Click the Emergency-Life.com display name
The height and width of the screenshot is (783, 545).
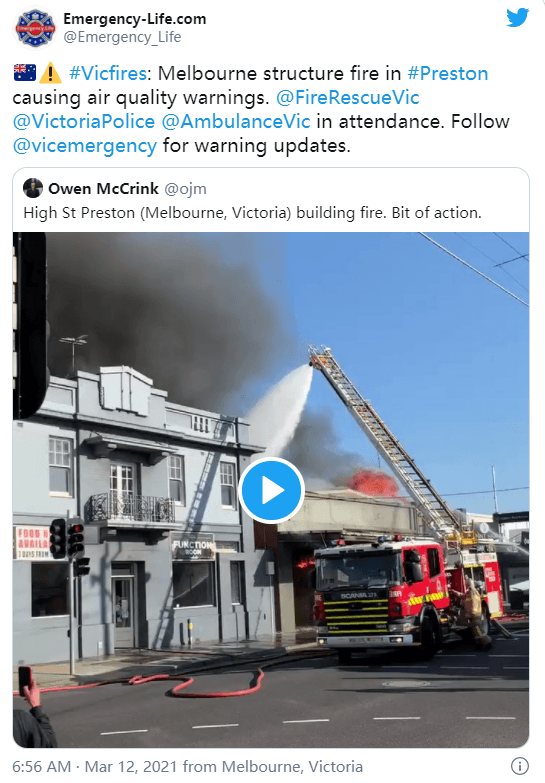(x=134, y=19)
